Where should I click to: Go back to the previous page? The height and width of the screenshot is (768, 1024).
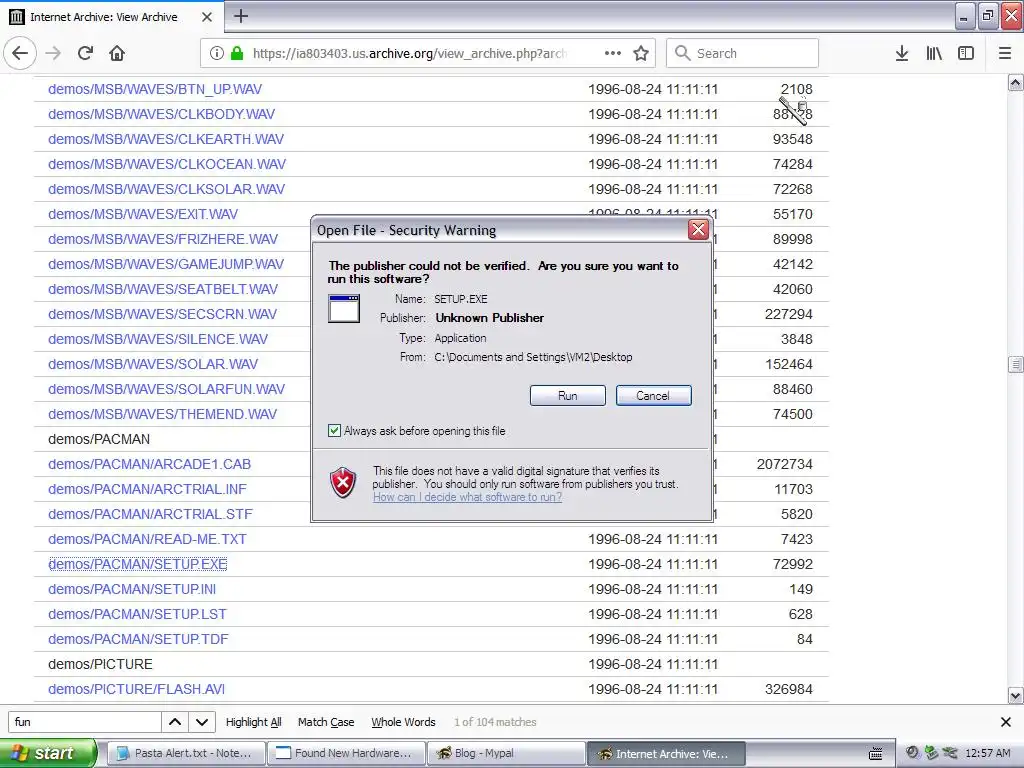pos(20,54)
